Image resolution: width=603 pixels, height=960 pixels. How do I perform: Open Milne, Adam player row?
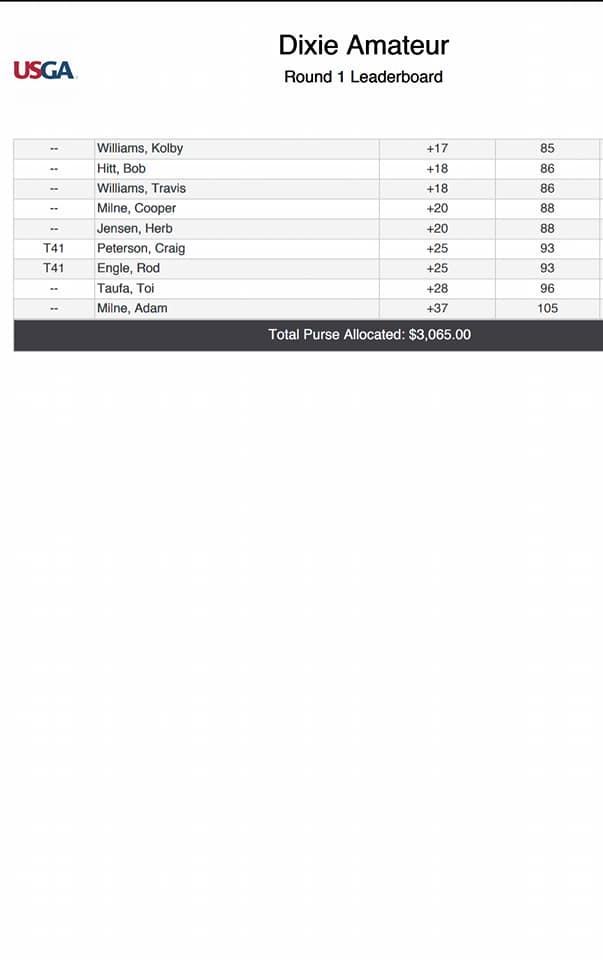[x=132, y=308]
